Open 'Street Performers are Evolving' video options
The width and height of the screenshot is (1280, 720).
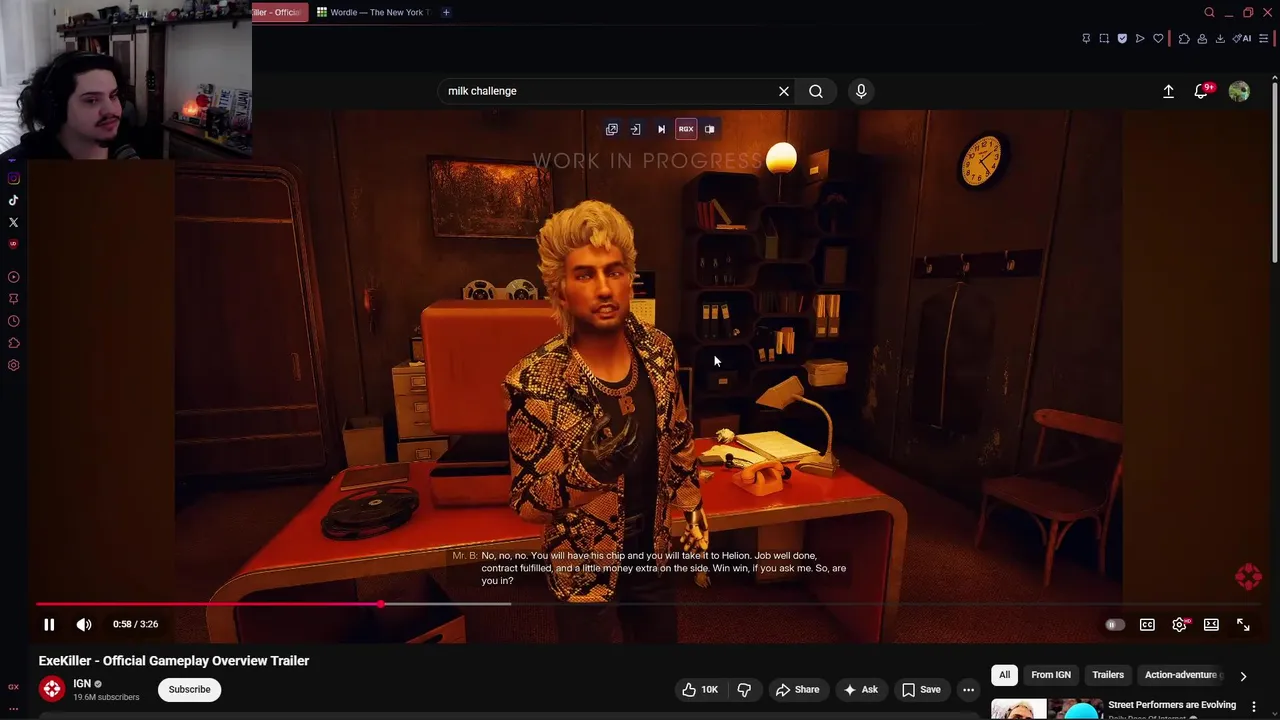click(1253, 706)
